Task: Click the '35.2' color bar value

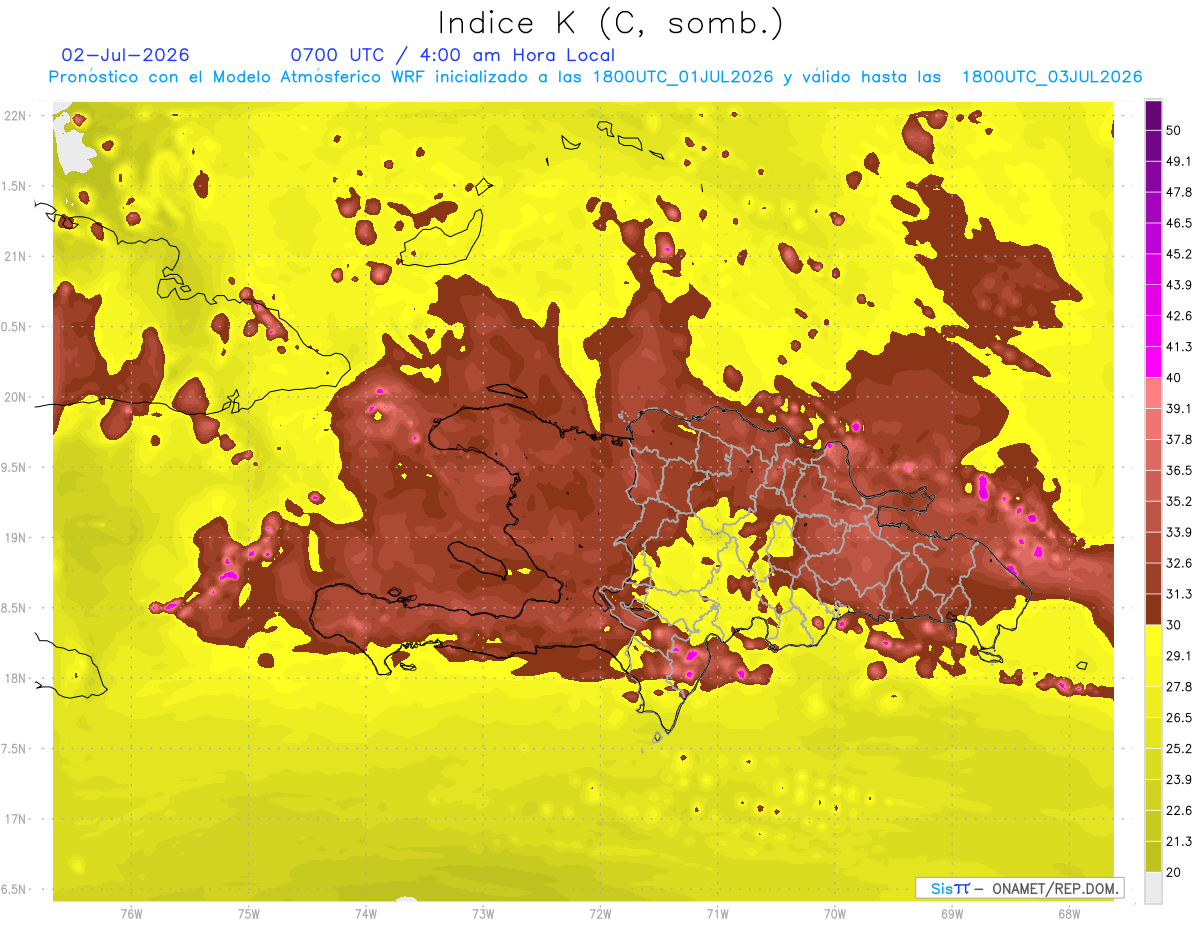Action: [x=1178, y=501]
